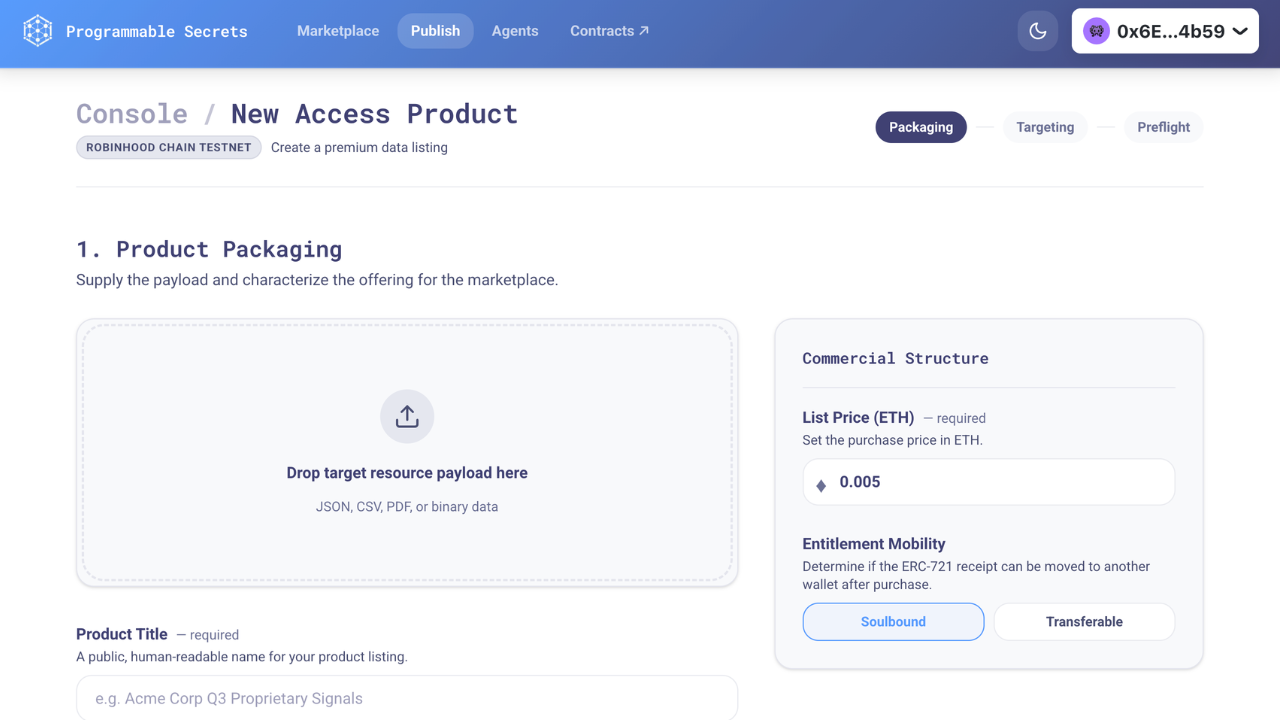Click the Programmable Secrets logo icon
This screenshot has height=720, width=1280.
click(38, 31)
